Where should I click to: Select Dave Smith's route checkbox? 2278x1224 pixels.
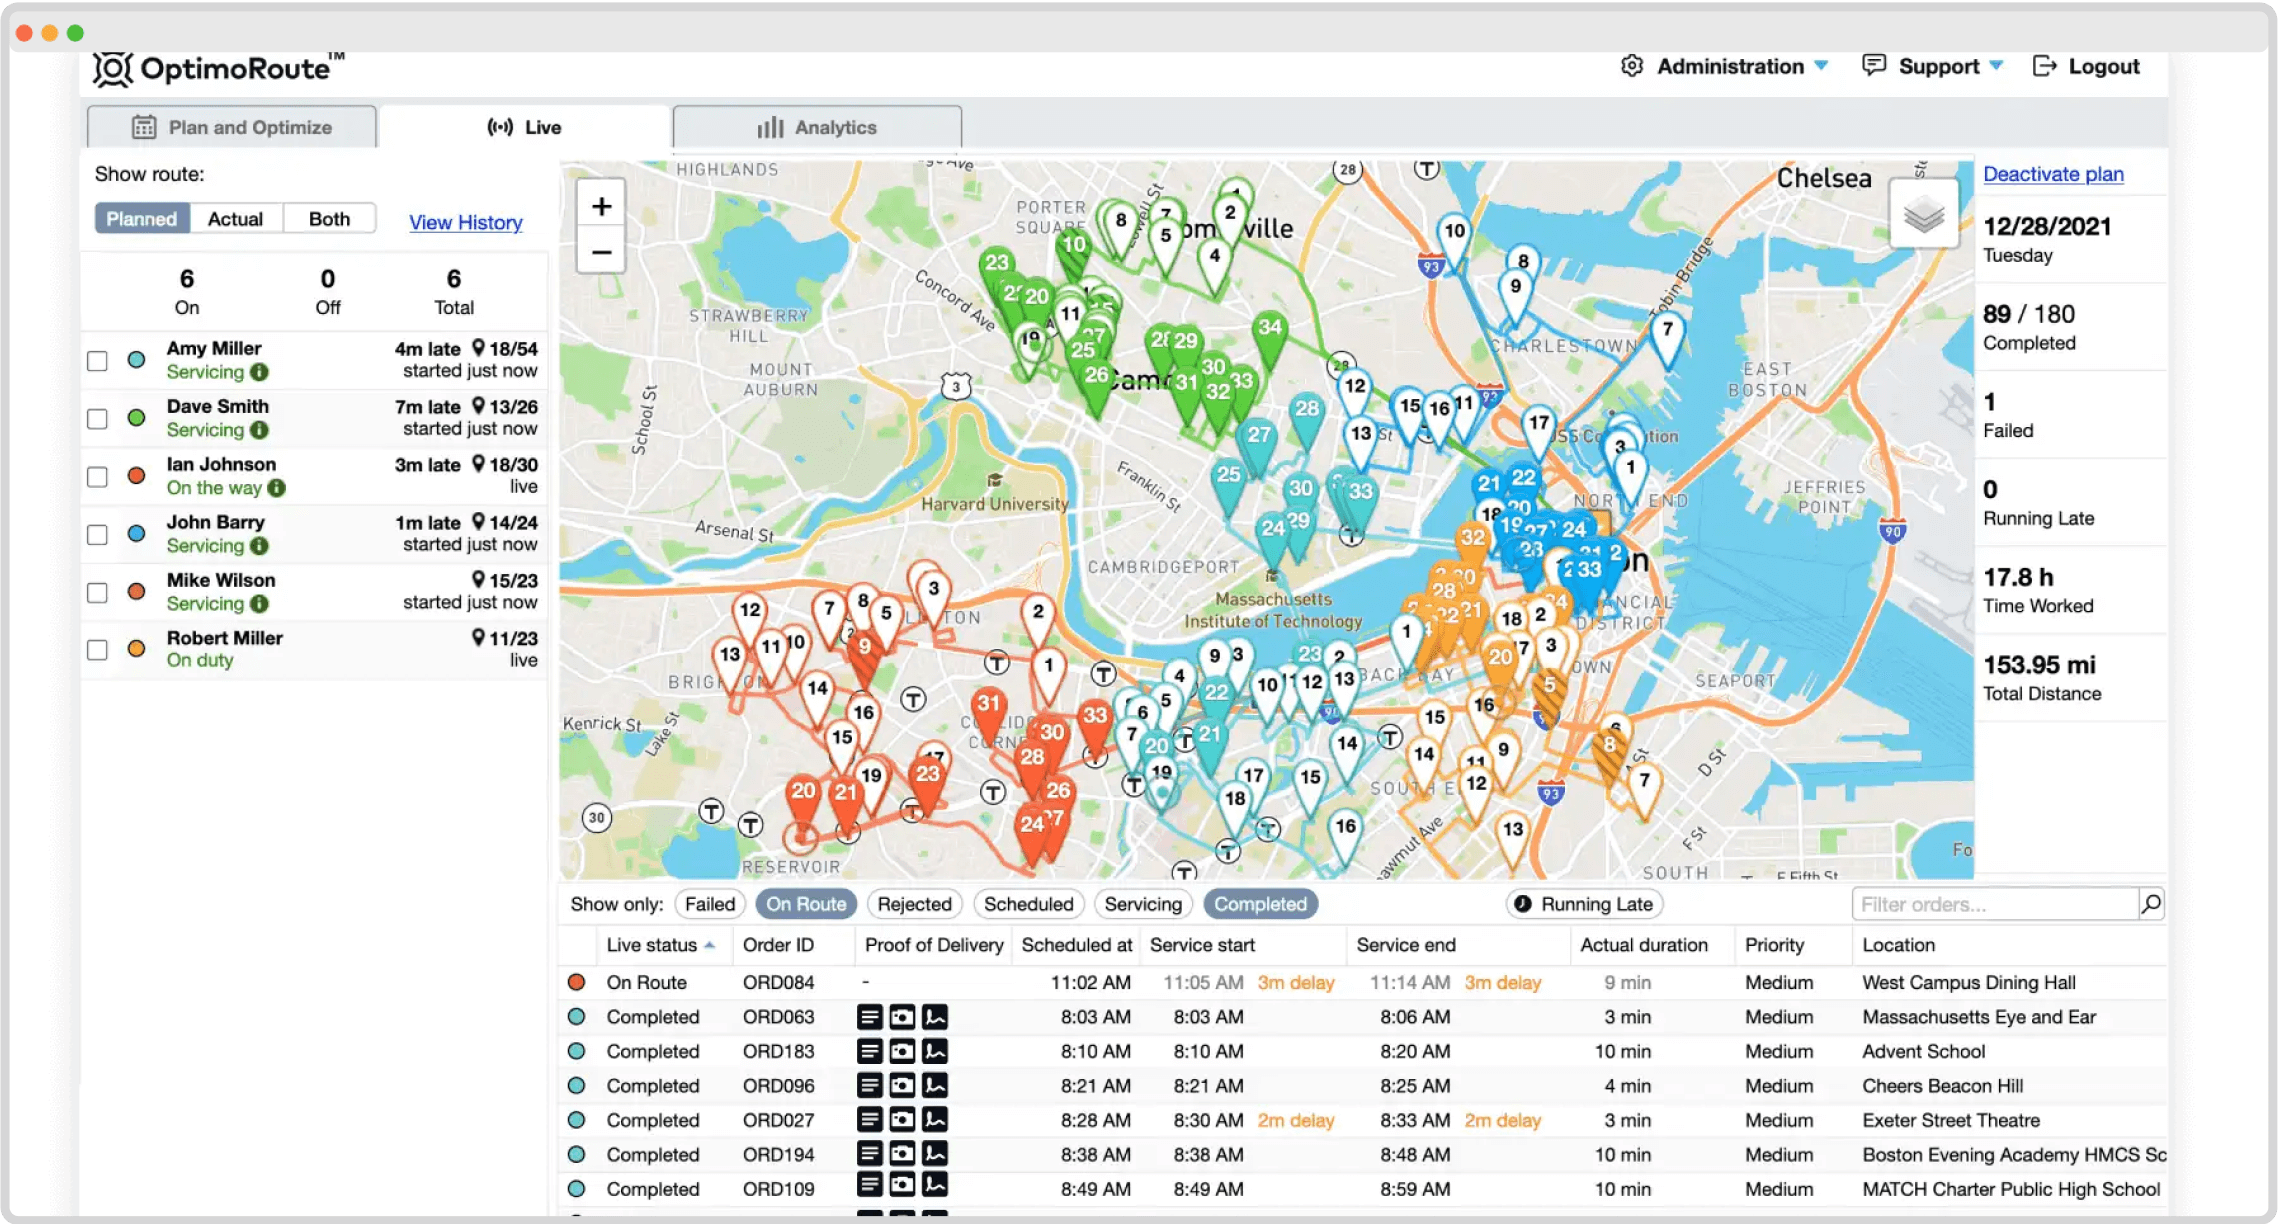coord(97,419)
